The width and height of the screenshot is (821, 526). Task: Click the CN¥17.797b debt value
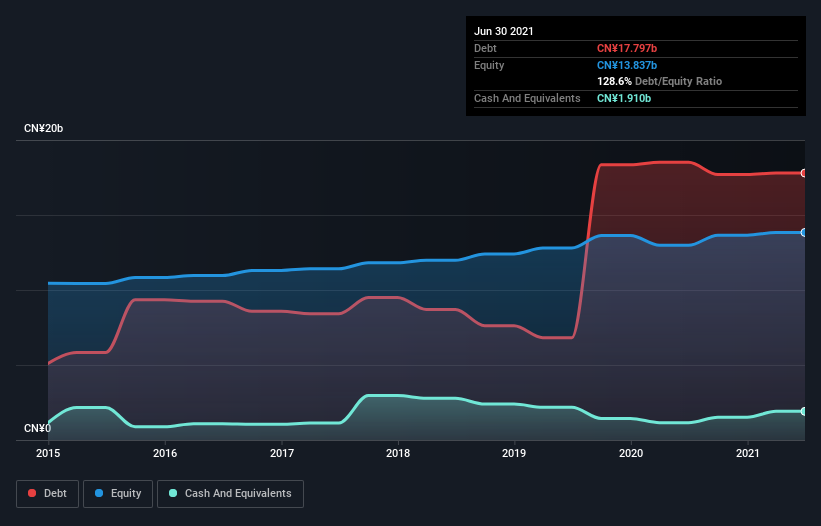[627, 48]
